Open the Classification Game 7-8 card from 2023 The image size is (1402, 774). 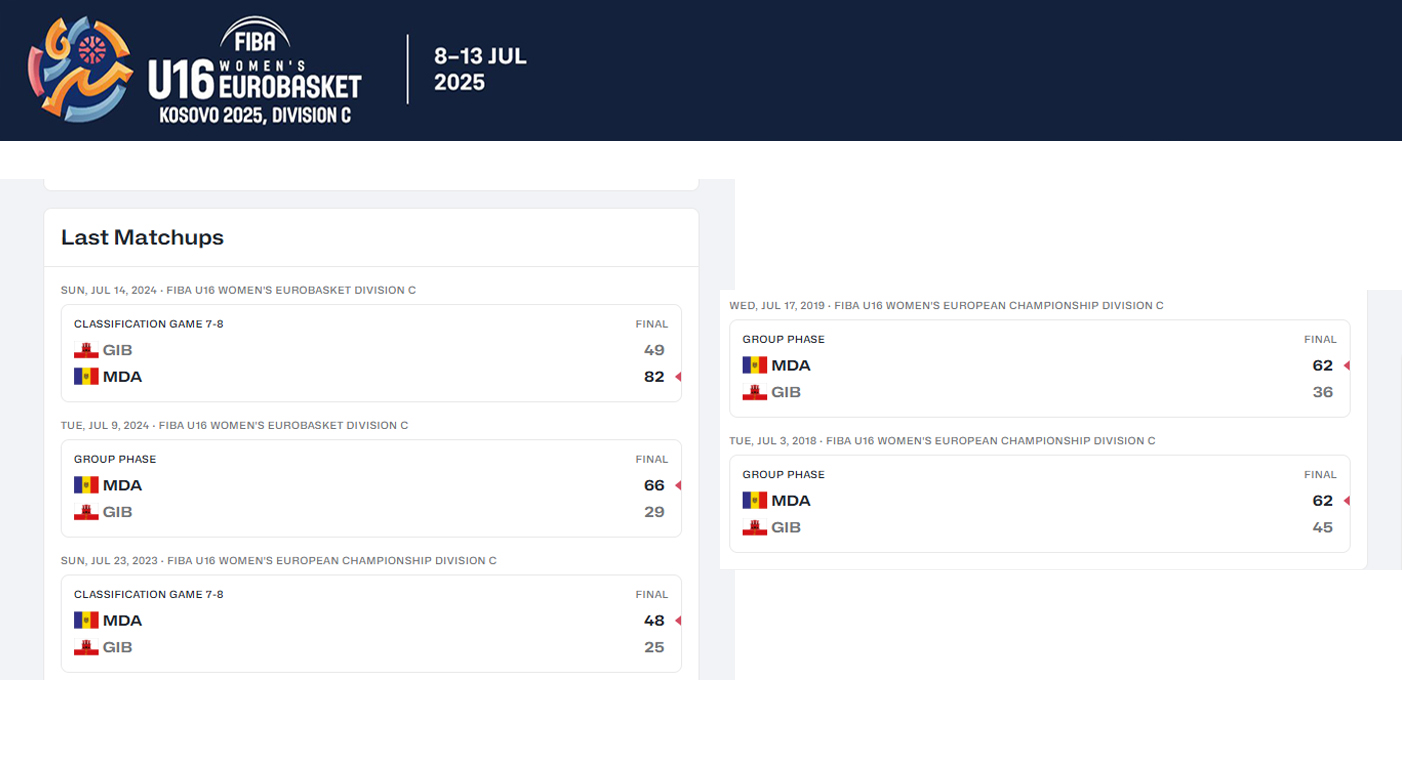tap(371, 622)
